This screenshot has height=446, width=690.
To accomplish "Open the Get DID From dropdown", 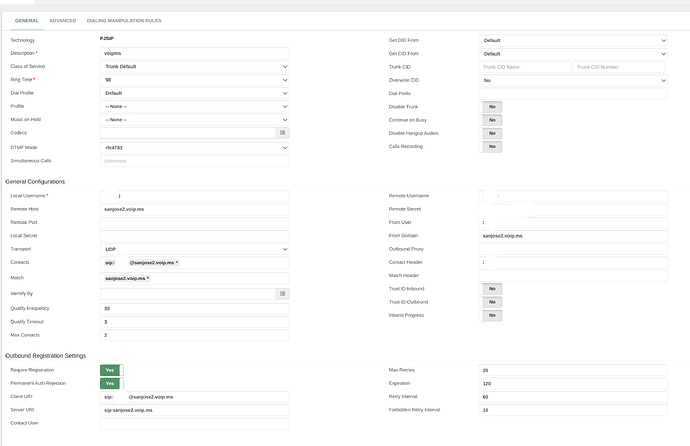I will 573,41.
